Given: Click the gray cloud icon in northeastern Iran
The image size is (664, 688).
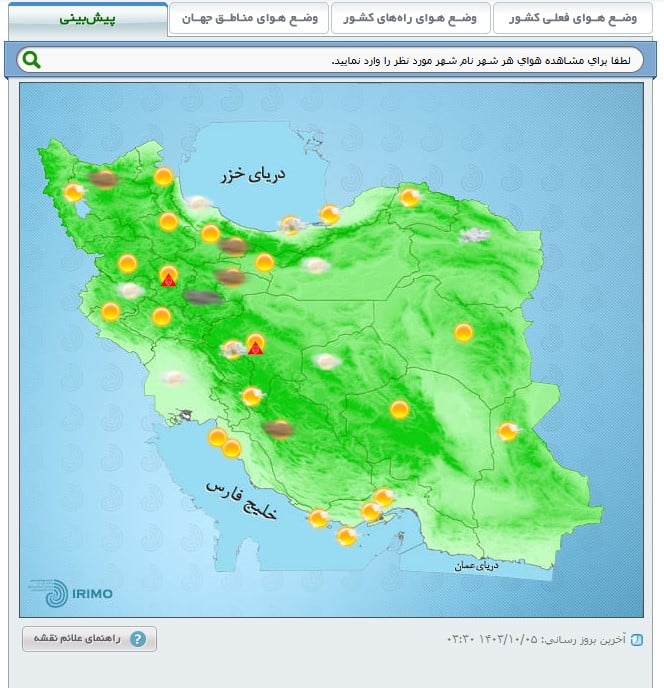Looking at the screenshot, I should pyautogui.click(x=474, y=235).
